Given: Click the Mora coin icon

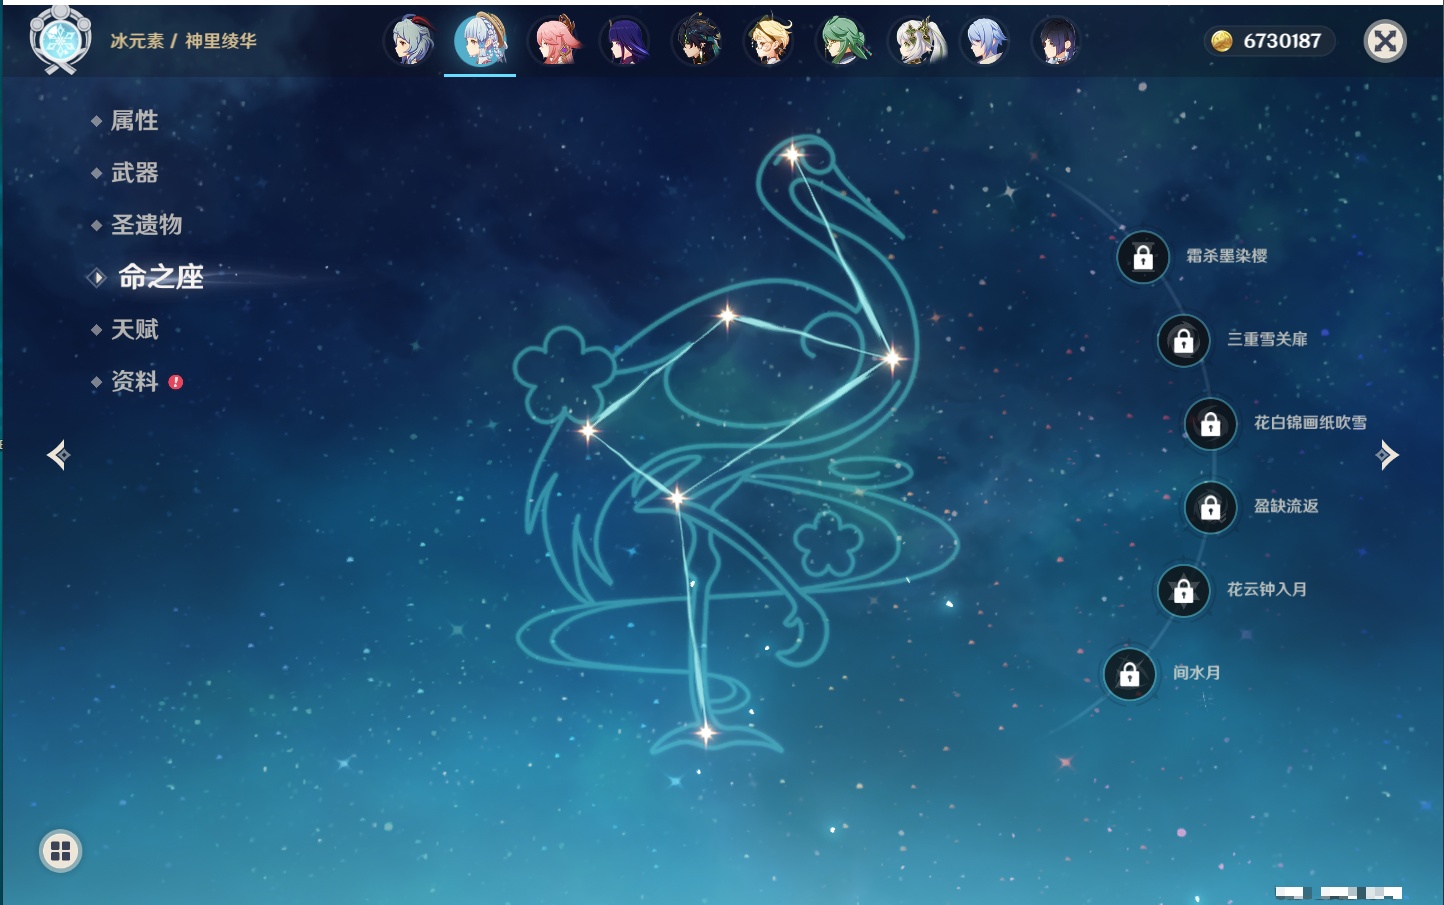Looking at the screenshot, I should [x=1221, y=41].
